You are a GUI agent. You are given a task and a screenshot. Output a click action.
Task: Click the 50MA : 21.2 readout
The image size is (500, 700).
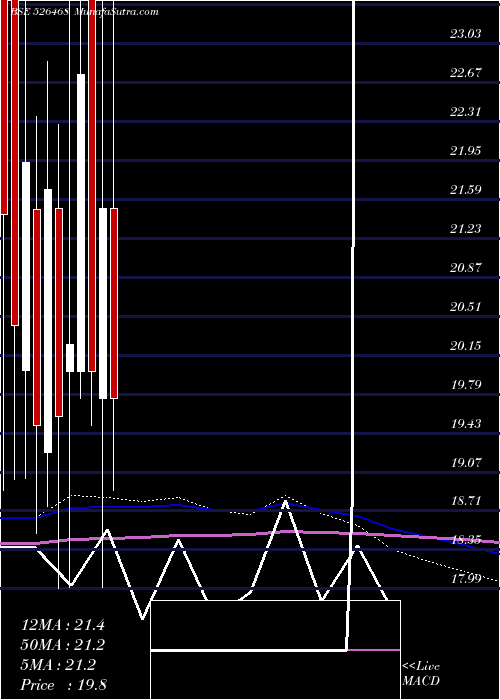[x=63, y=645]
